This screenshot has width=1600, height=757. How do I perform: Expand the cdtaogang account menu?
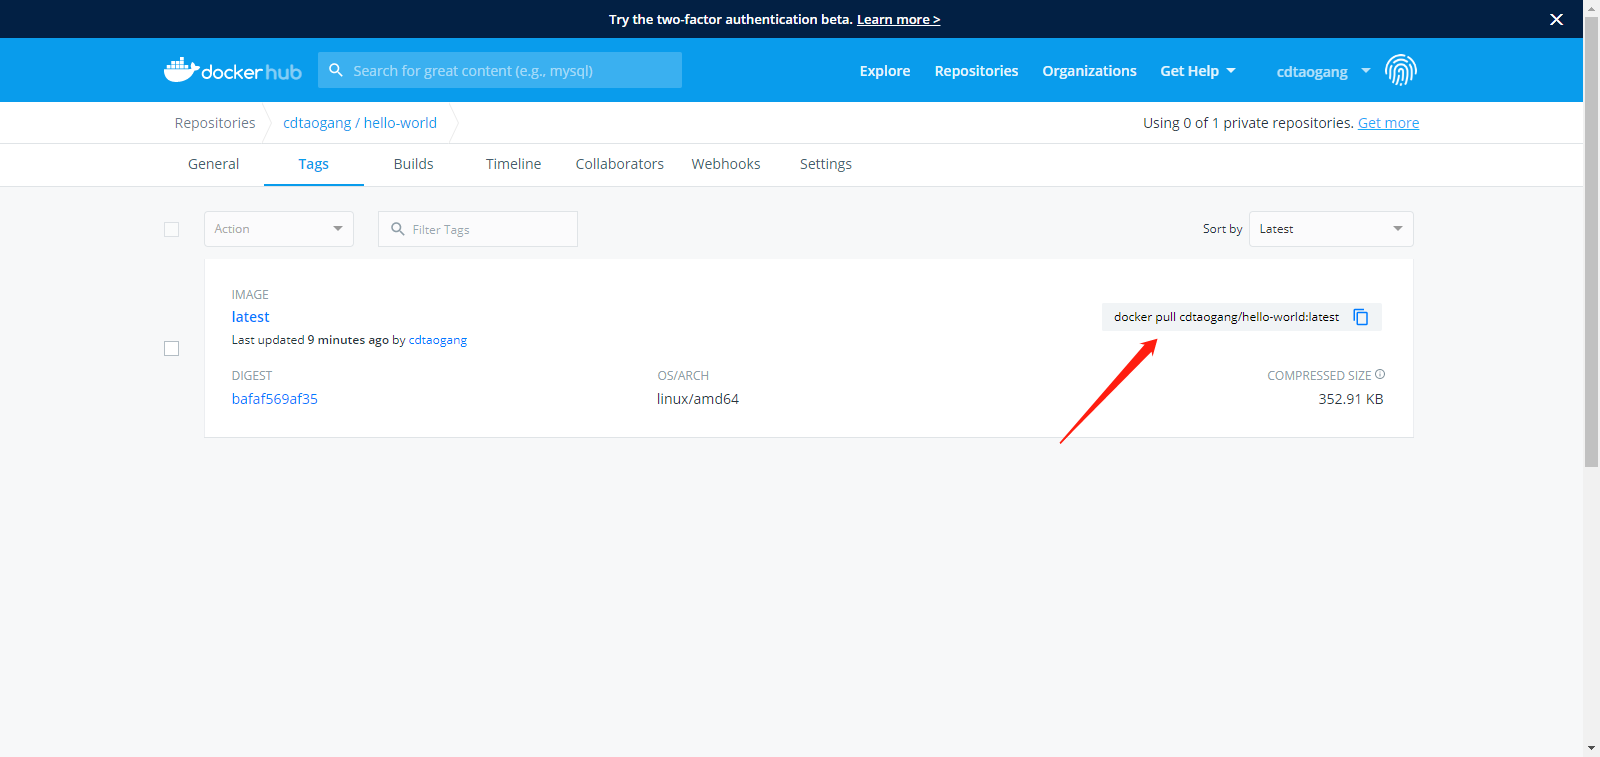(x=1323, y=71)
